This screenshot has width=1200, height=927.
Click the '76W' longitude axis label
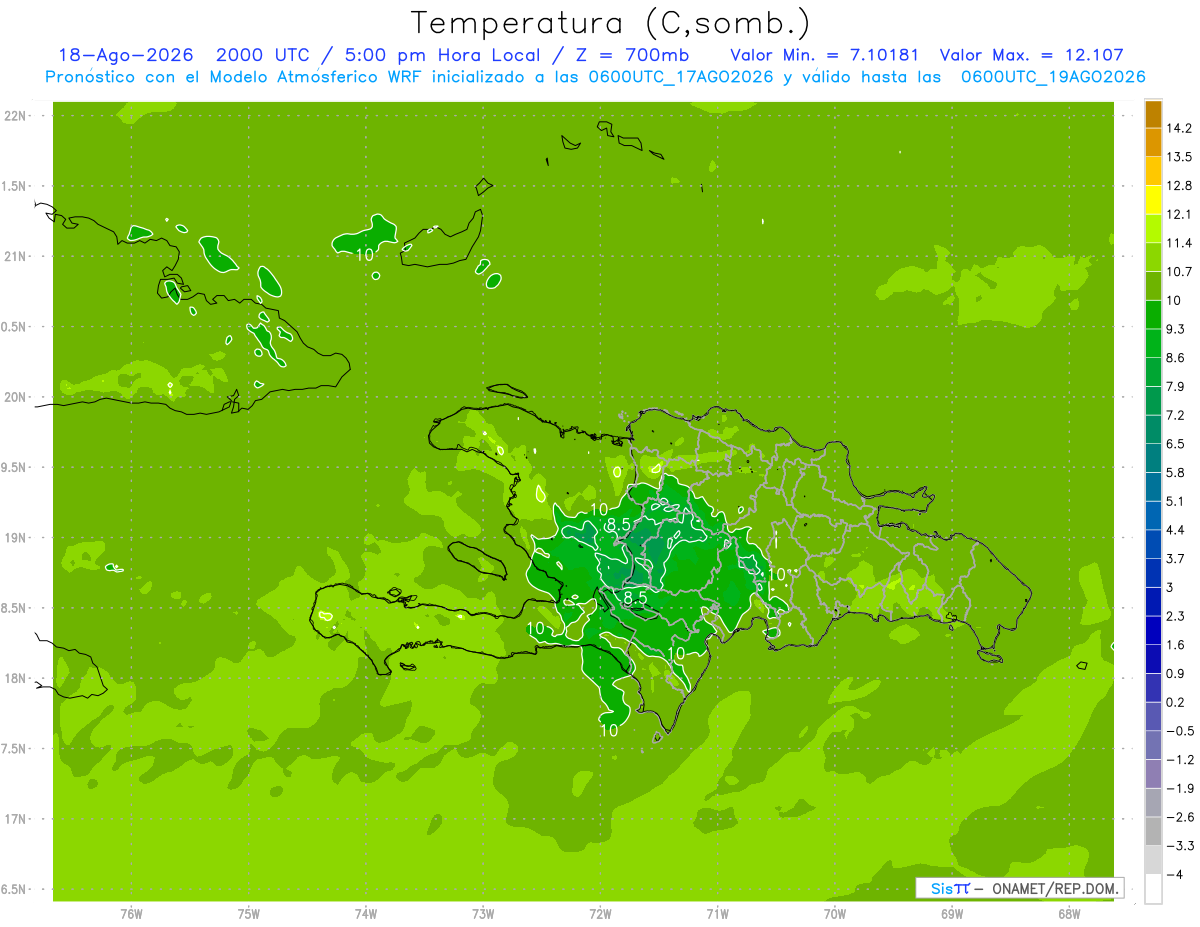[131, 914]
